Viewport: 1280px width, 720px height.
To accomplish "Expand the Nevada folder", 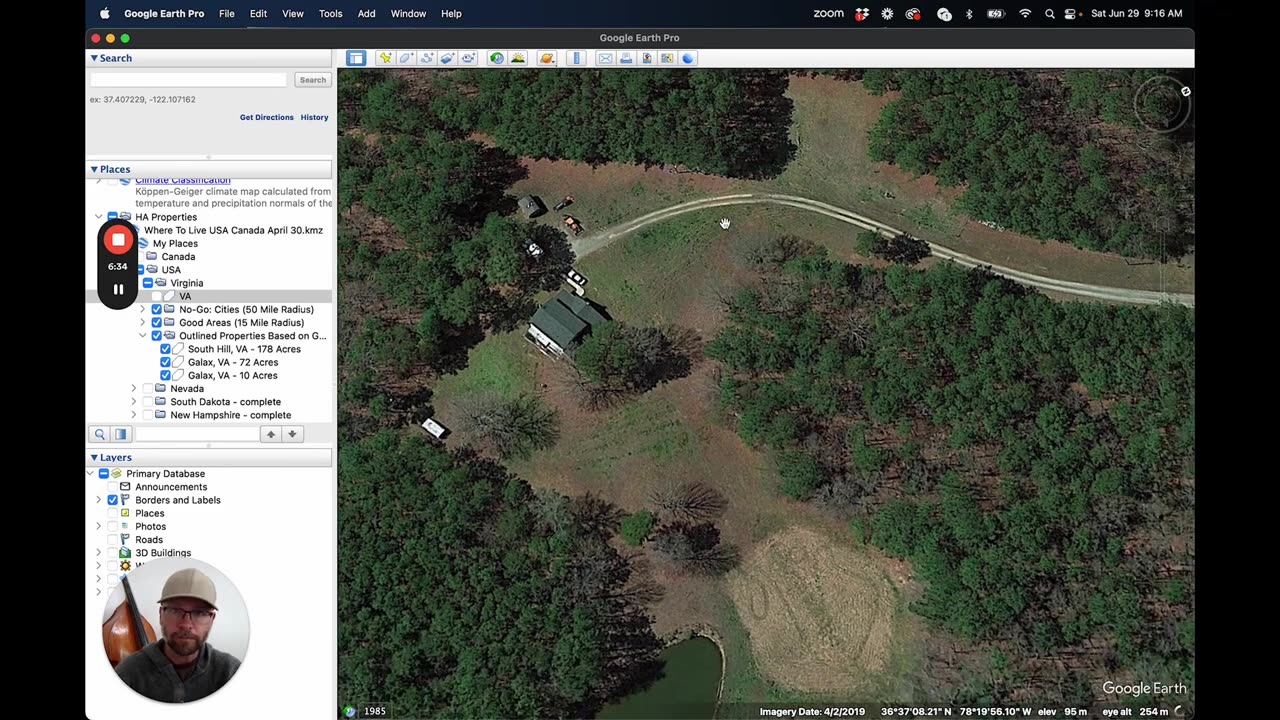I will click(x=134, y=388).
